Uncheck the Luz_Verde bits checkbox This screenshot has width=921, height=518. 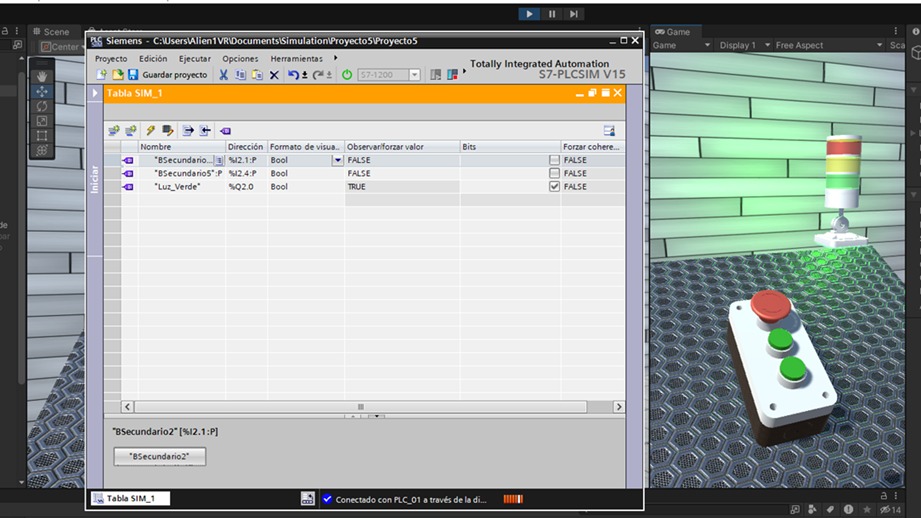pyautogui.click(x=554, y=186)
